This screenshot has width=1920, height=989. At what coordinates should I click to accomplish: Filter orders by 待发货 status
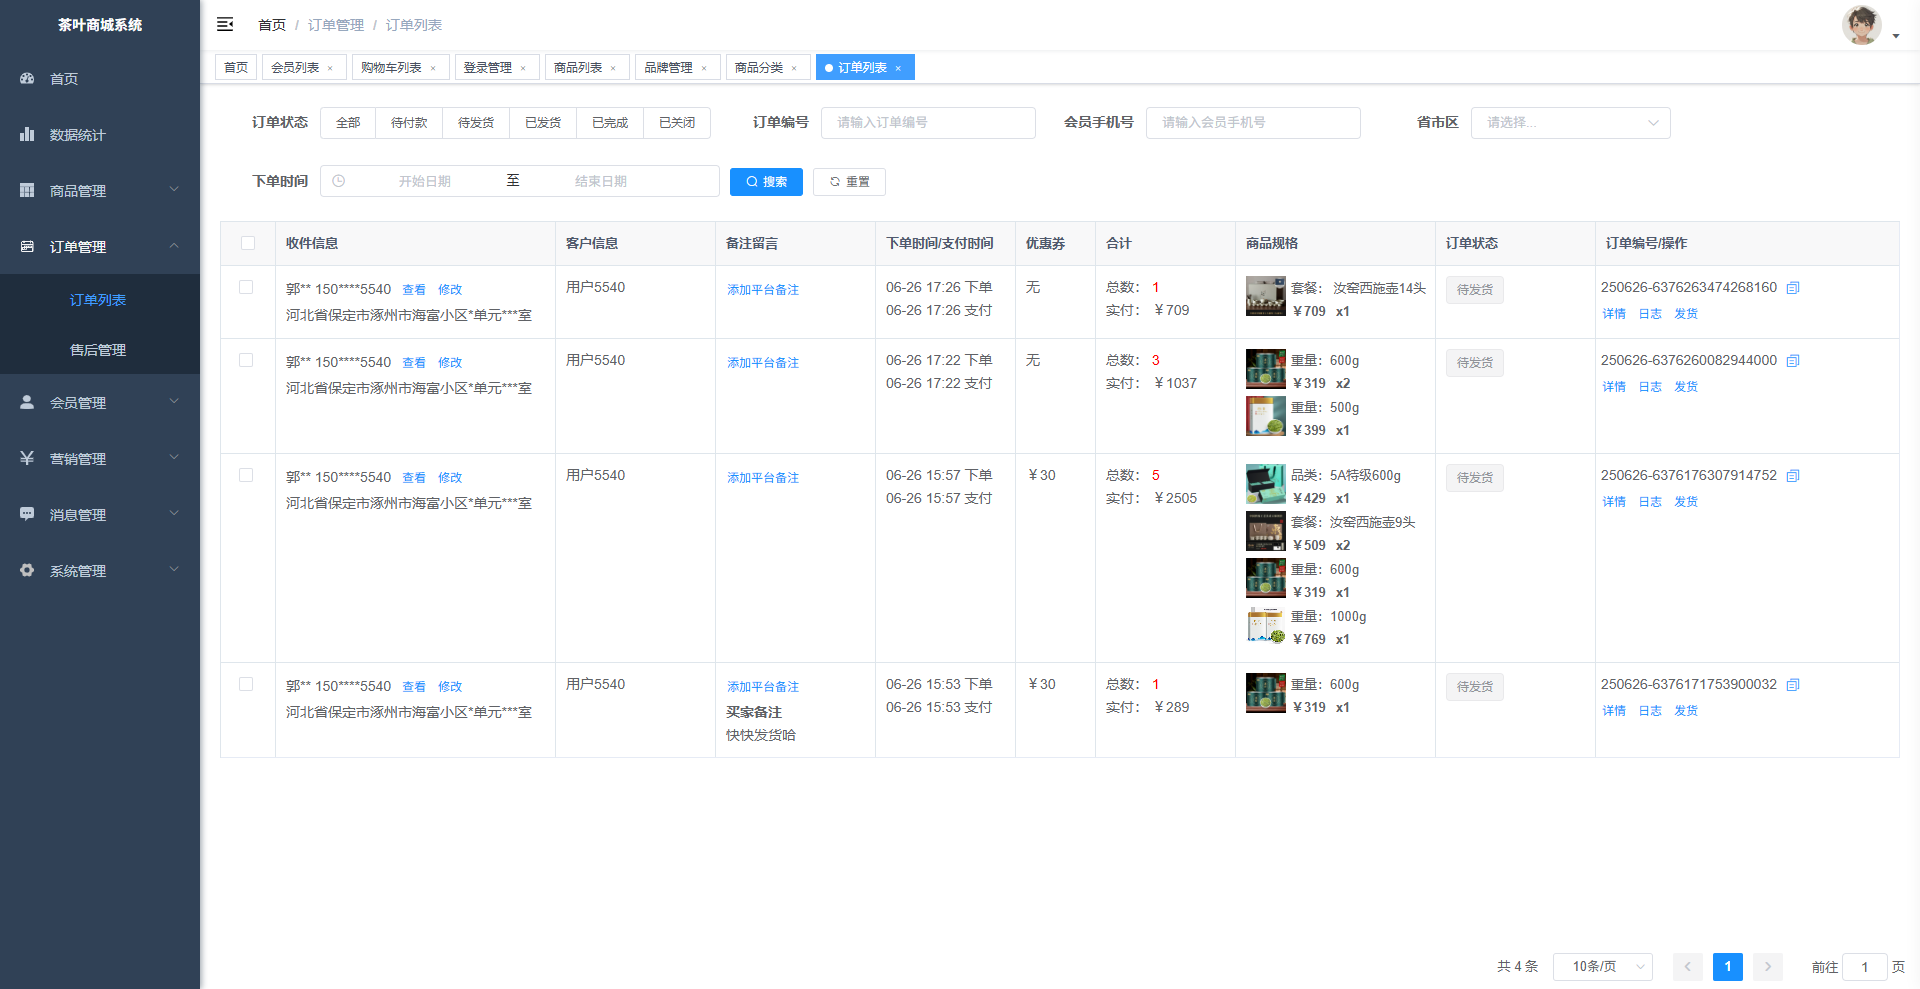point(476,123)
